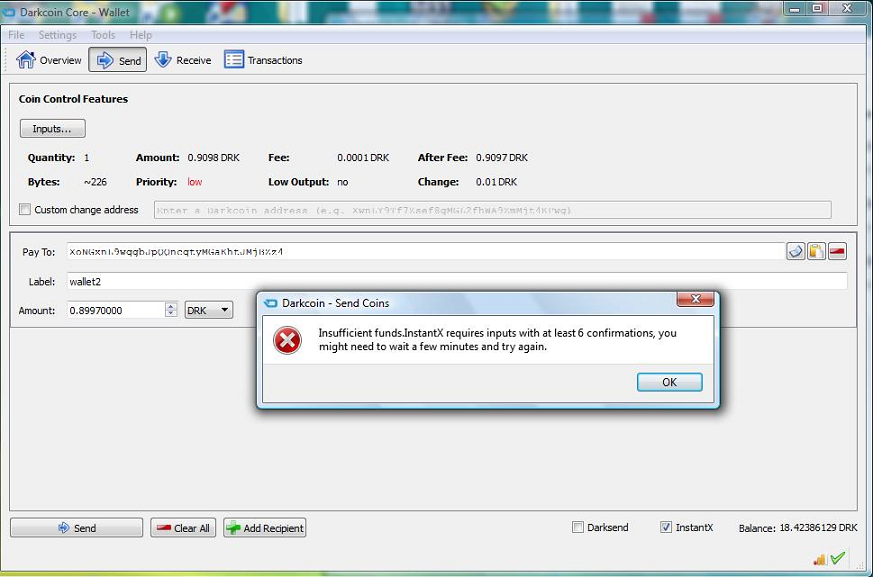
Task: Toggle the Darksend checkbox
Action: click(578, 527)
